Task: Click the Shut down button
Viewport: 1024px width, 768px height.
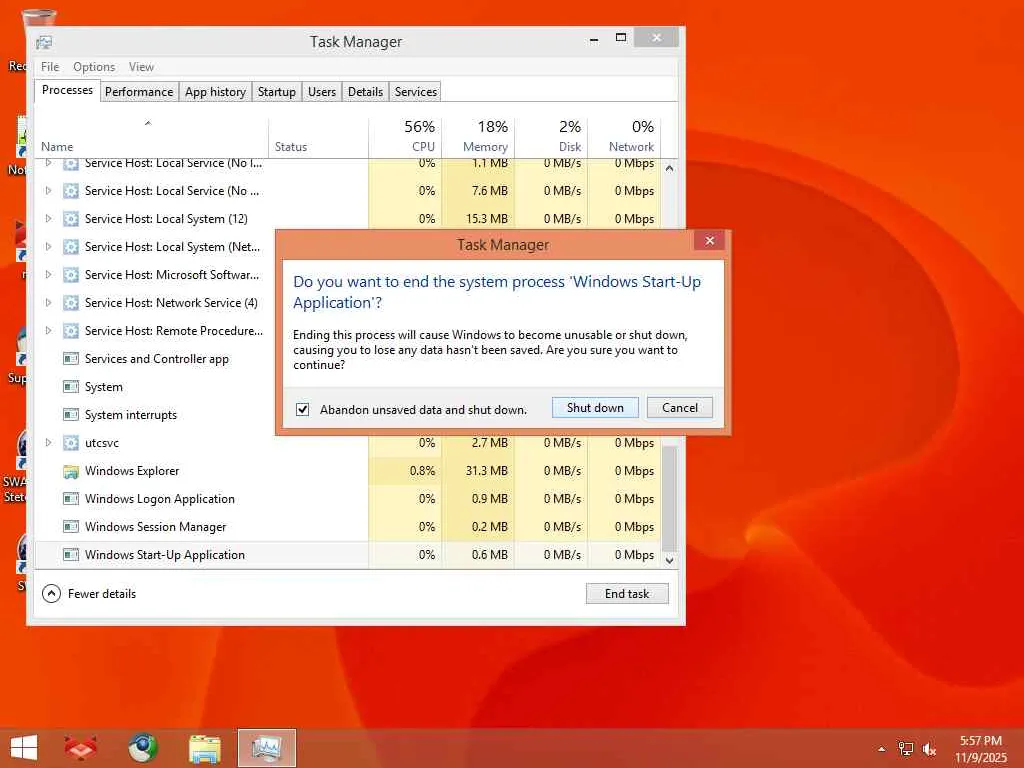Action: (595, 408)
